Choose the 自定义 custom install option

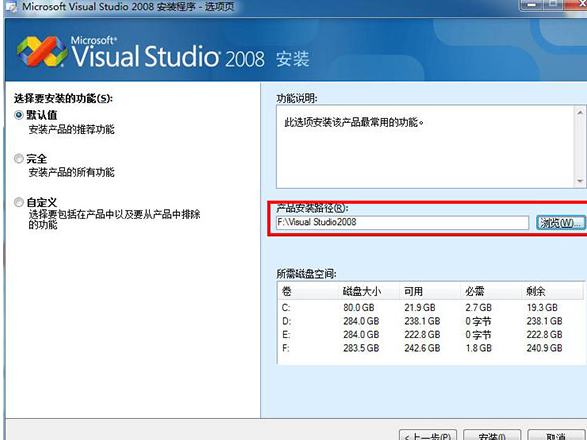(x=18, y=202)
